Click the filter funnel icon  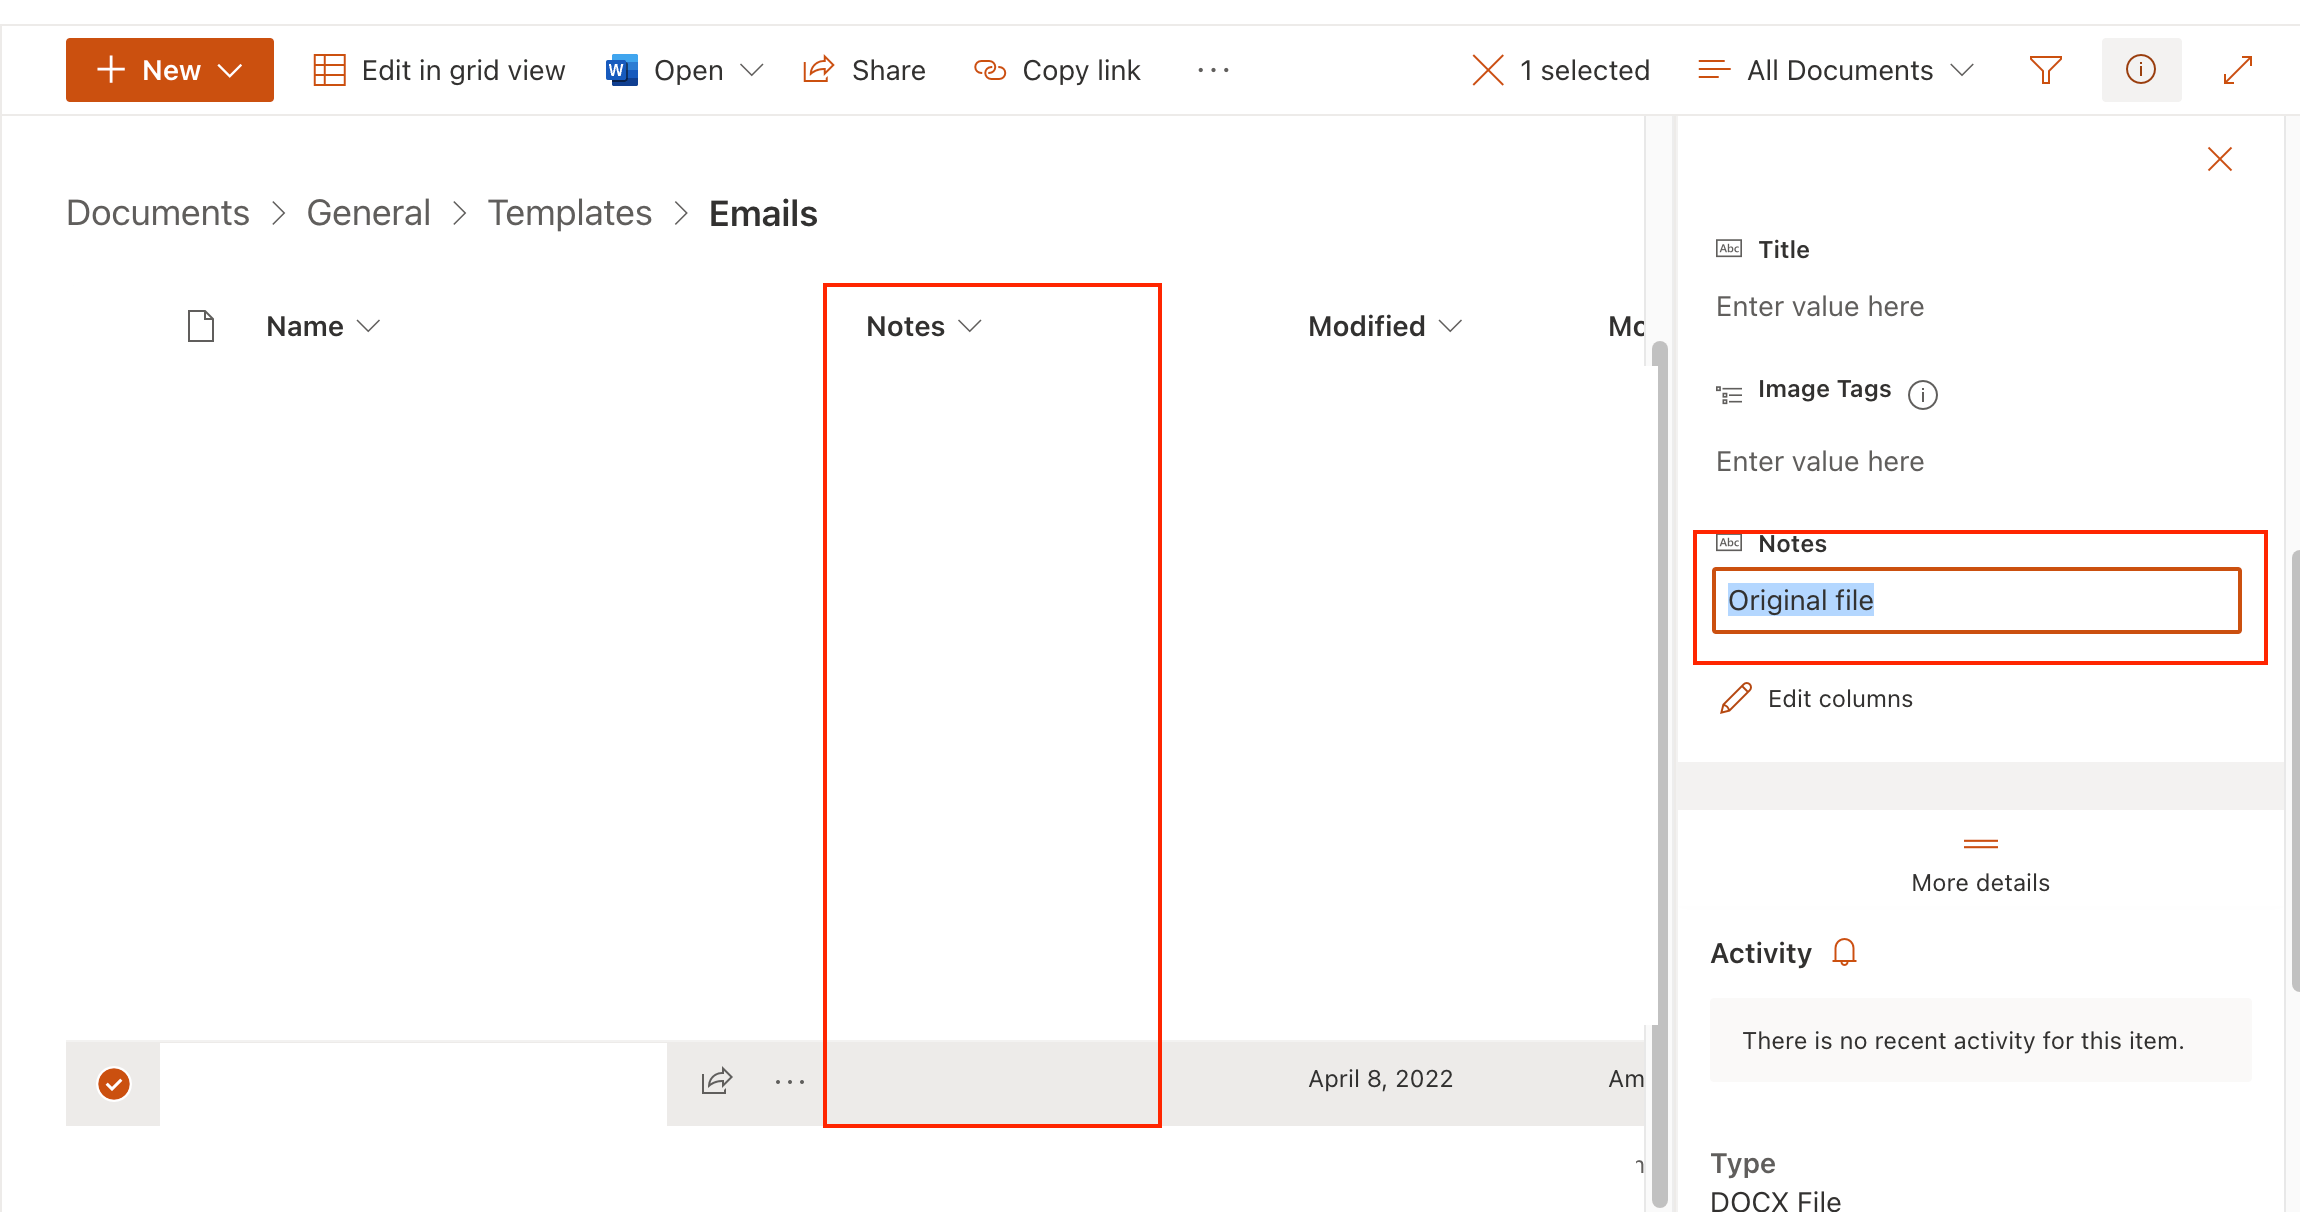pos(2045,70)
